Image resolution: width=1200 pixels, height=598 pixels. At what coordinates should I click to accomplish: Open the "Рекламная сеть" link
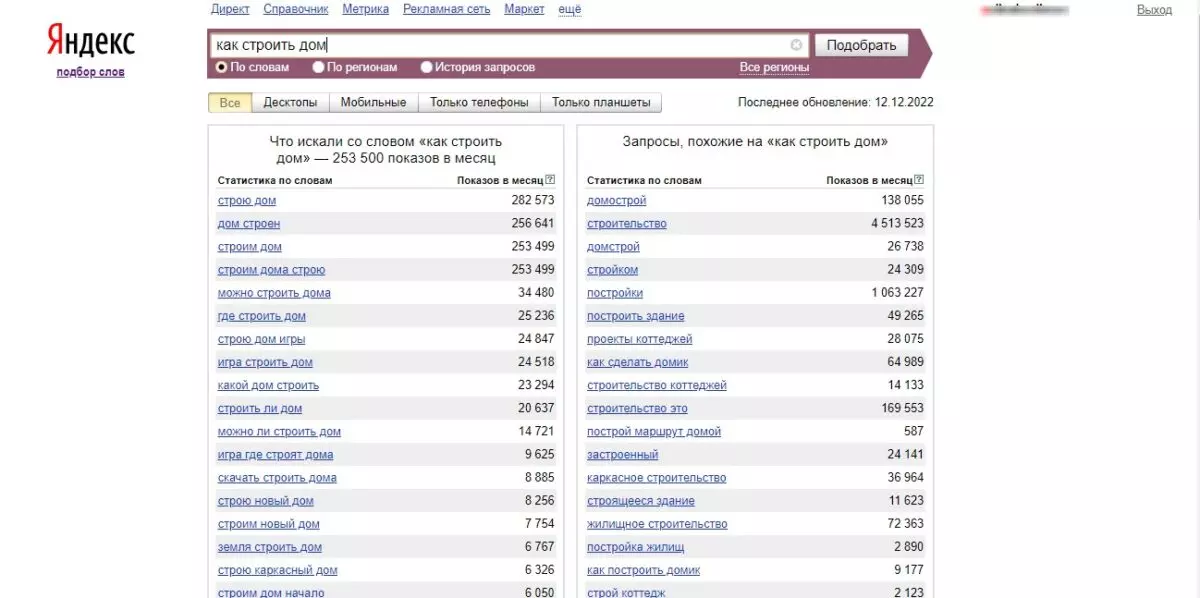[447, 9]
